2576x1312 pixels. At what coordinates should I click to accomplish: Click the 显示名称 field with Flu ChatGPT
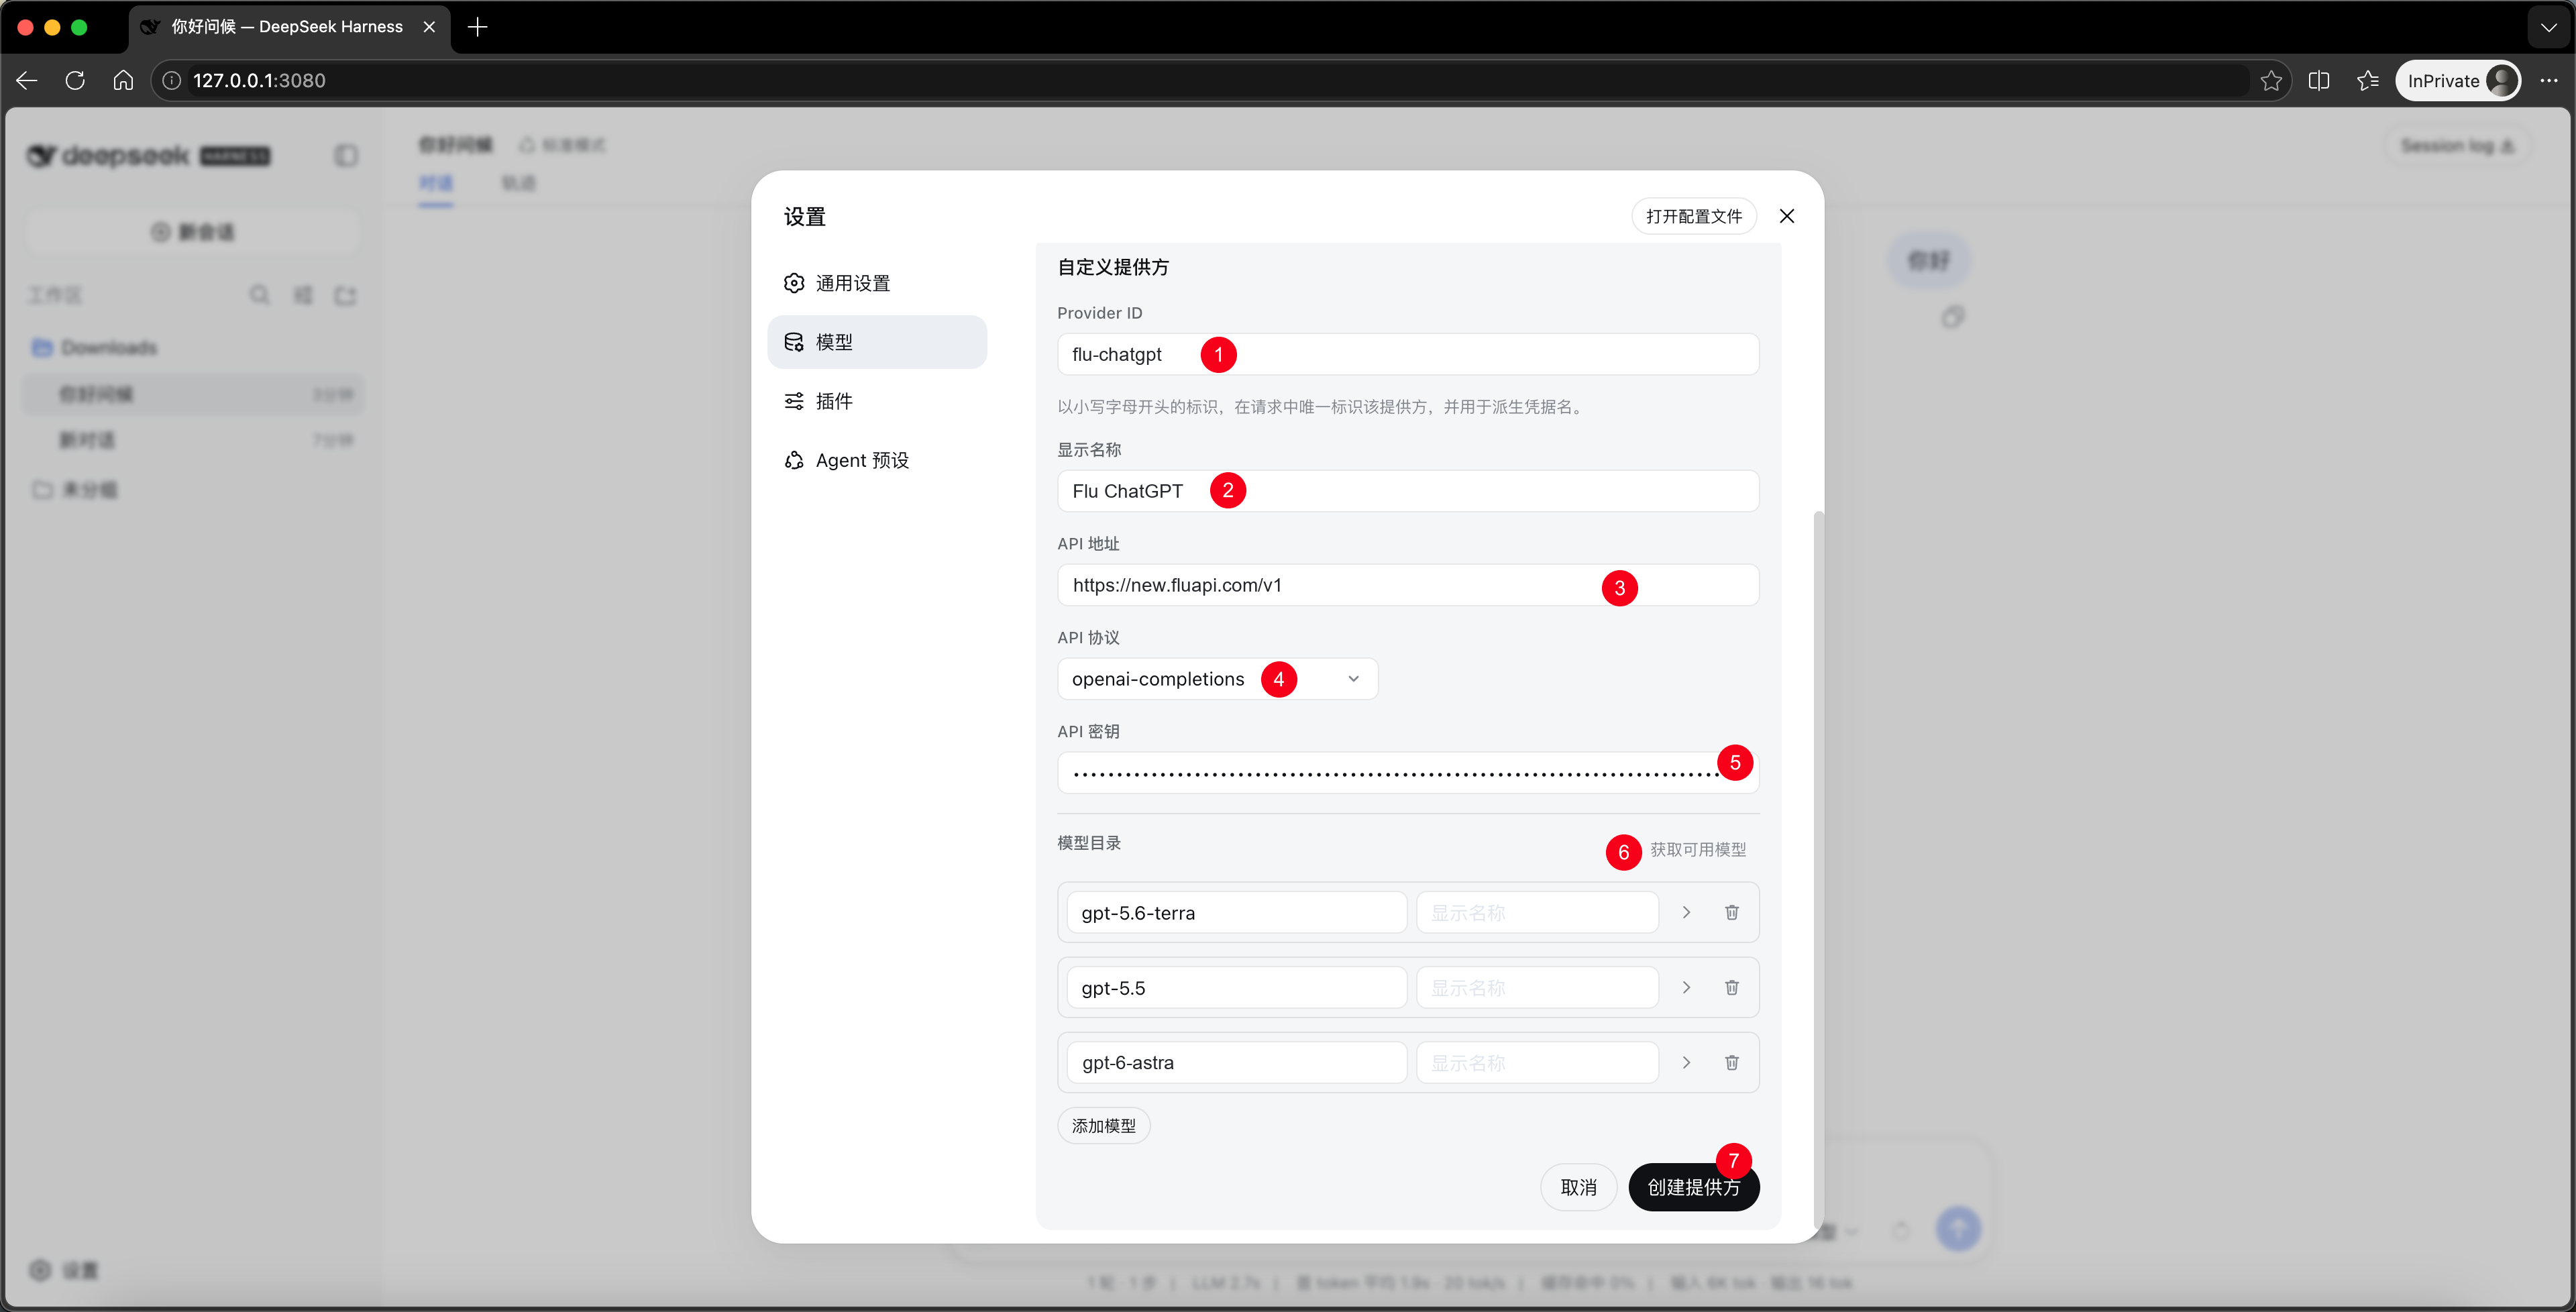(1408, 491)
